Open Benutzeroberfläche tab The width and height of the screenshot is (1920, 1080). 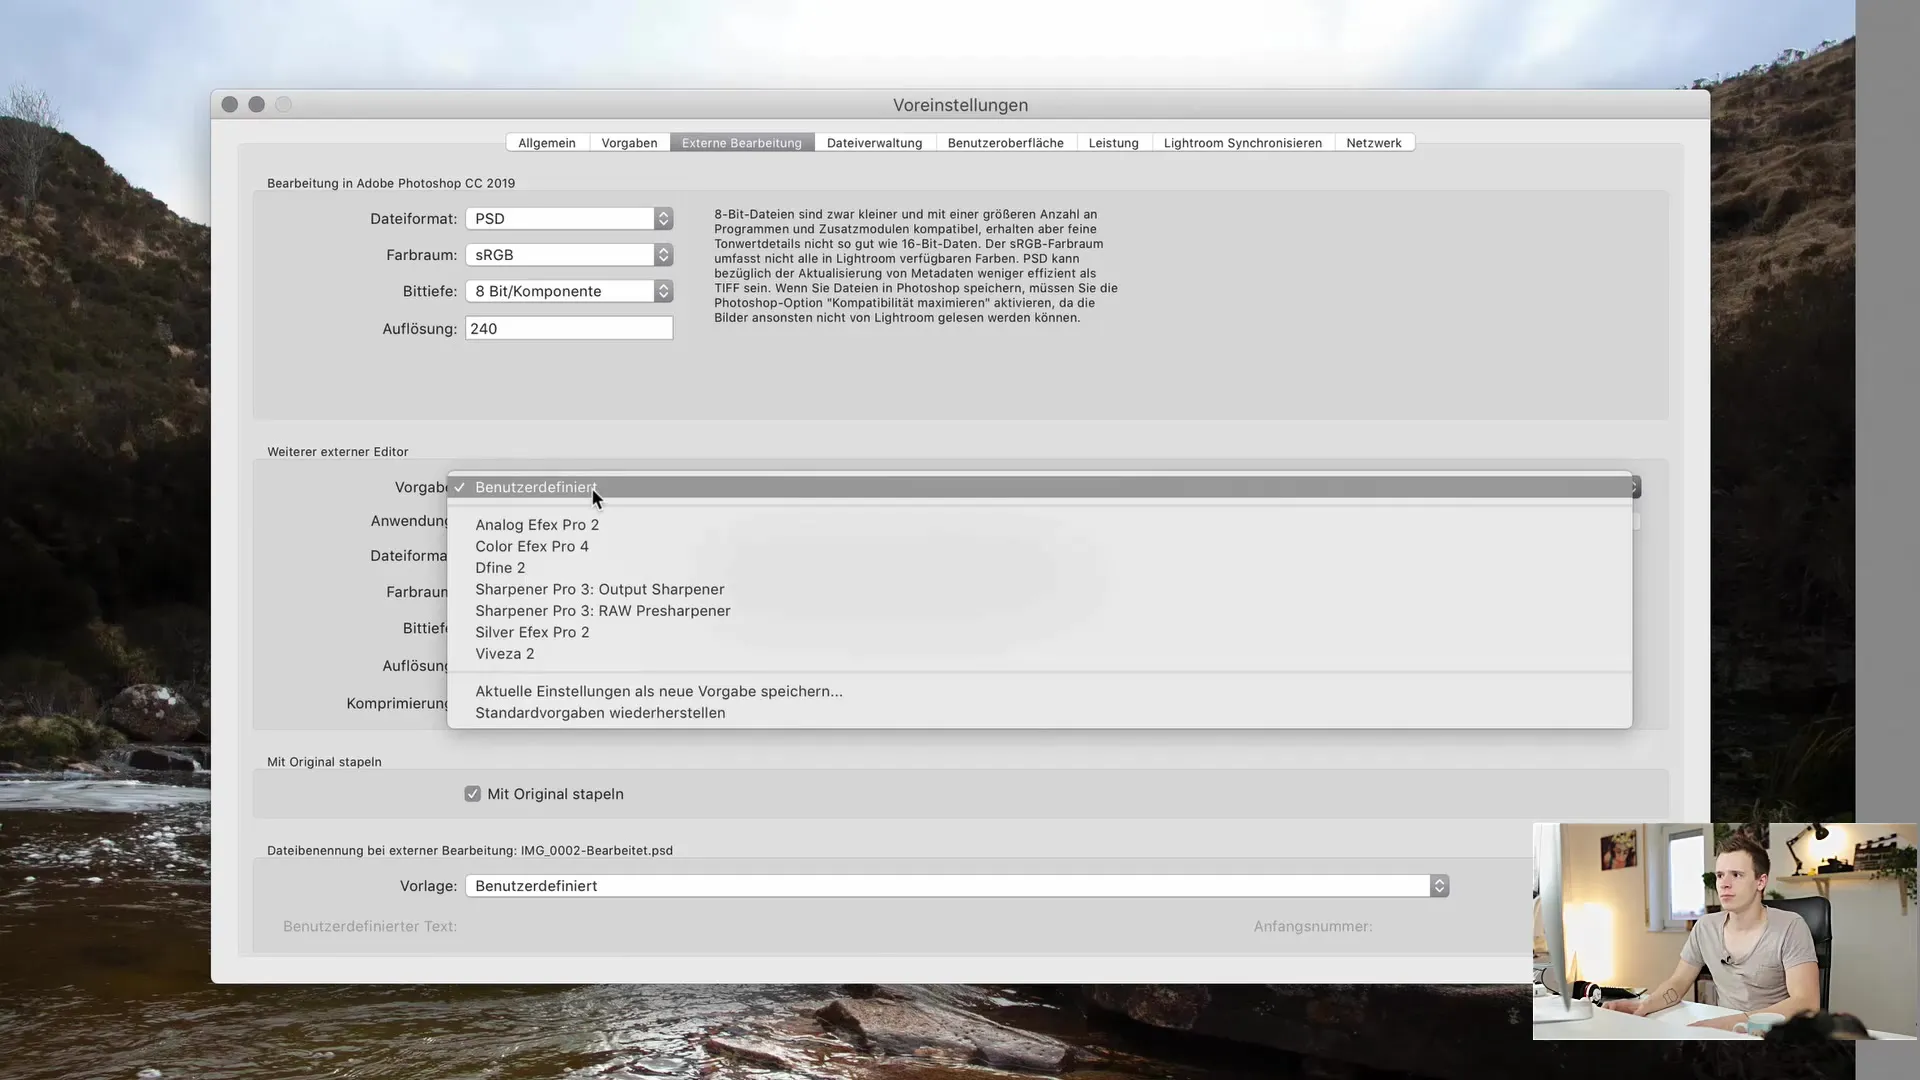click(1005, 142)
